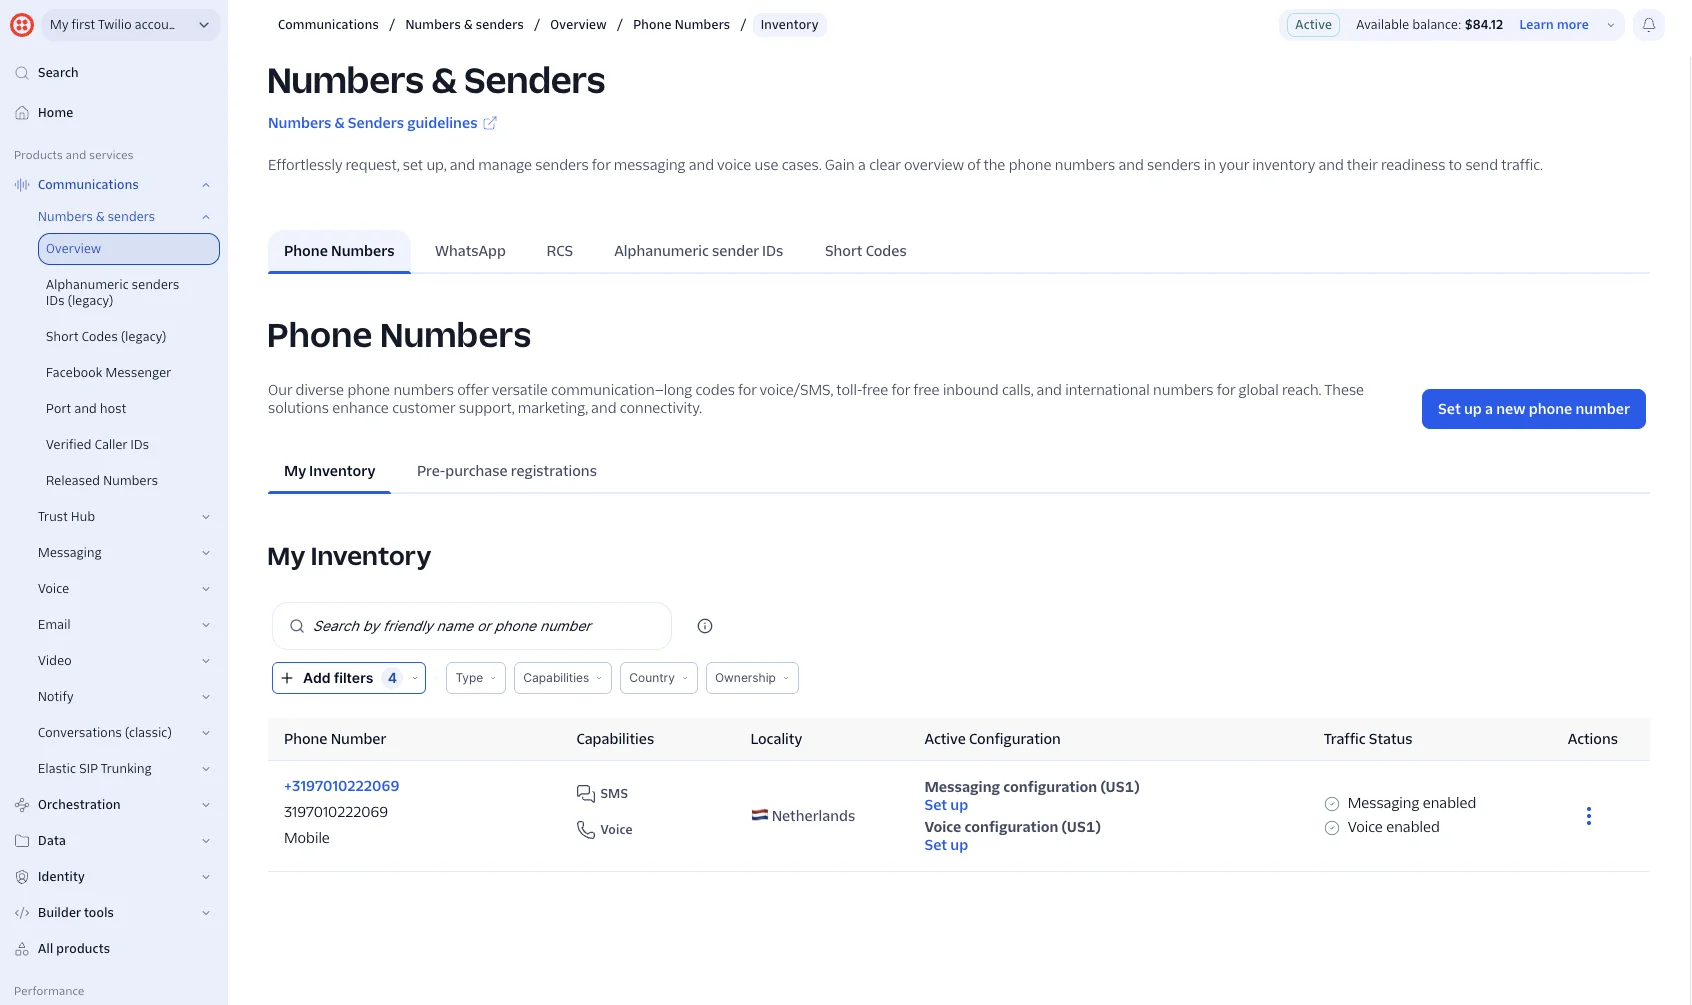Click the All products icon
1692x1005 pixels.
[x=22, y=949]
